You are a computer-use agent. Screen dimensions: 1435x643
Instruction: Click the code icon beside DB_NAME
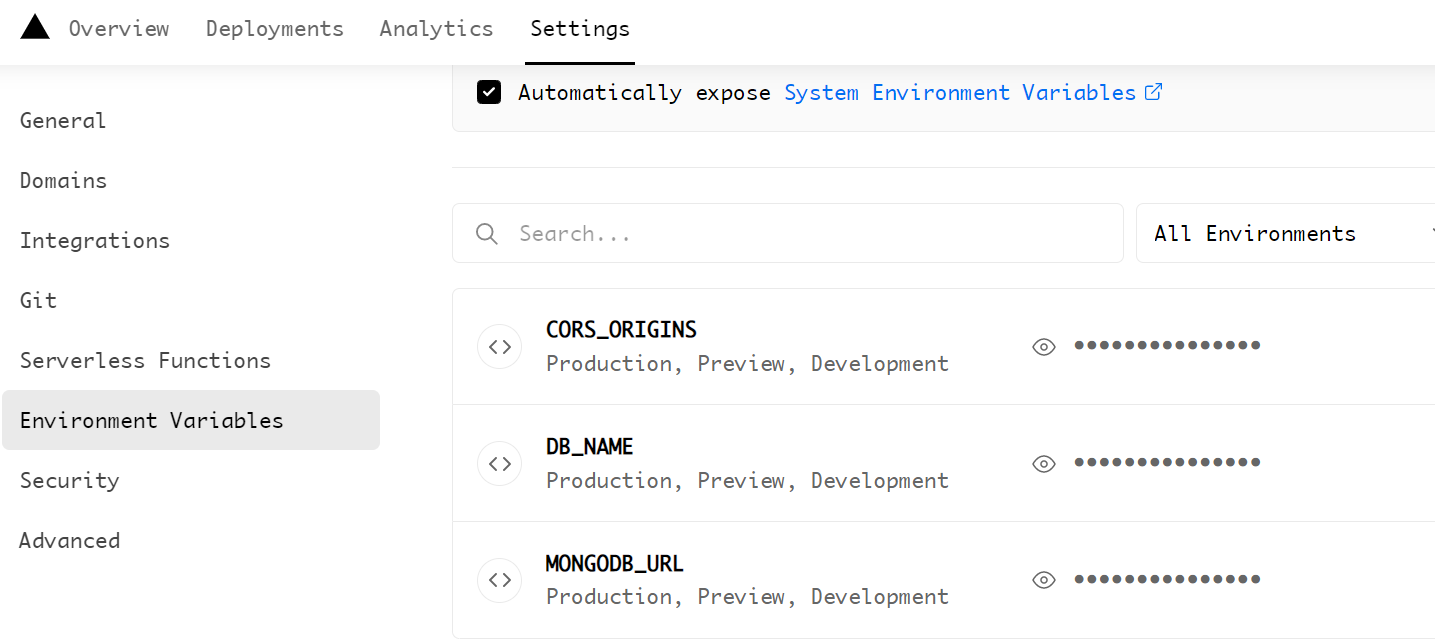499,463
